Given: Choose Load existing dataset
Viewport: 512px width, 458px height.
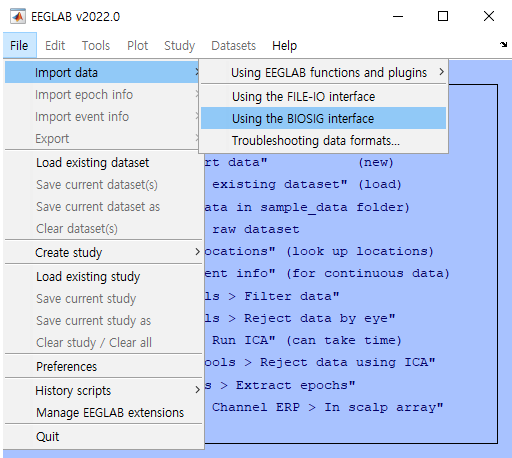Looking at the screenshot, I should [x=103, y=163].
